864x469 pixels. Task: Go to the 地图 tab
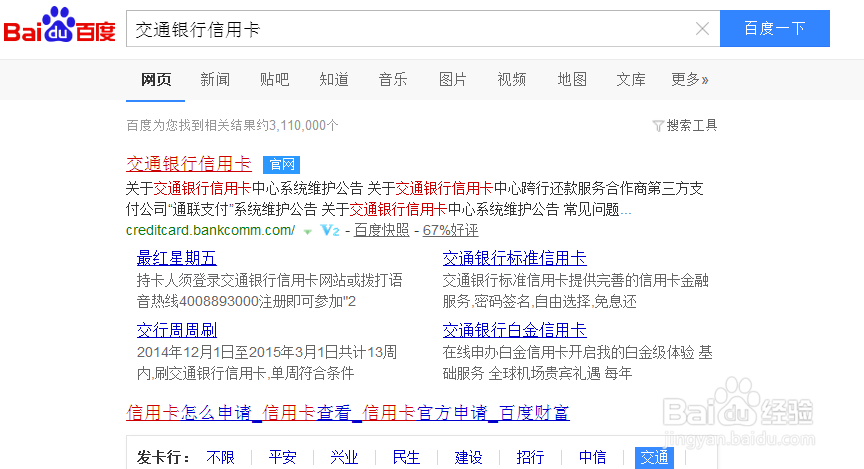pos(572,80)
